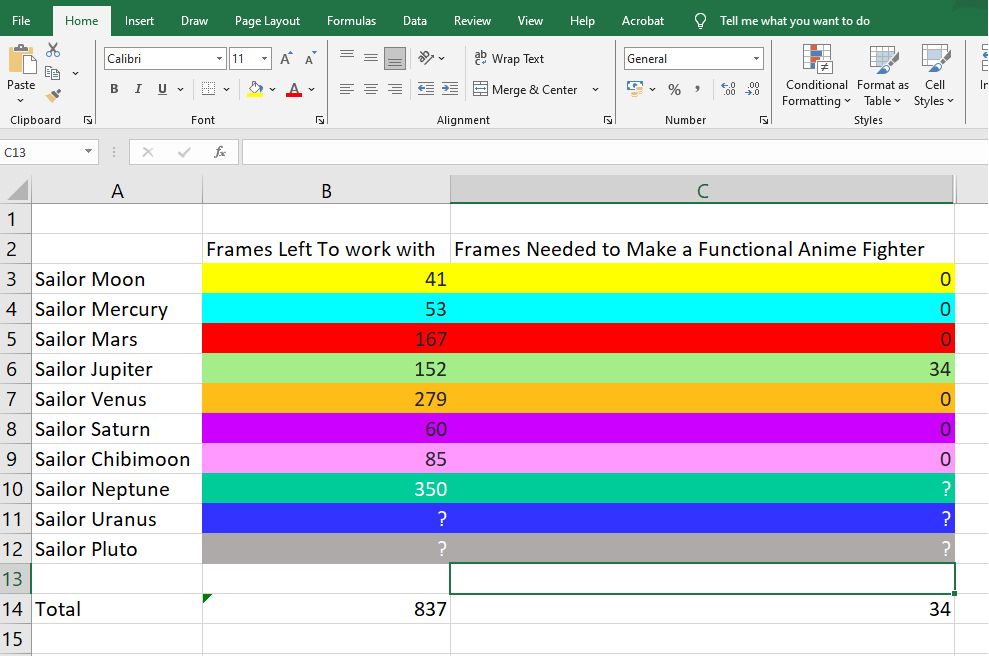Click the Insert Function fx icon

[x=219, y=152]
